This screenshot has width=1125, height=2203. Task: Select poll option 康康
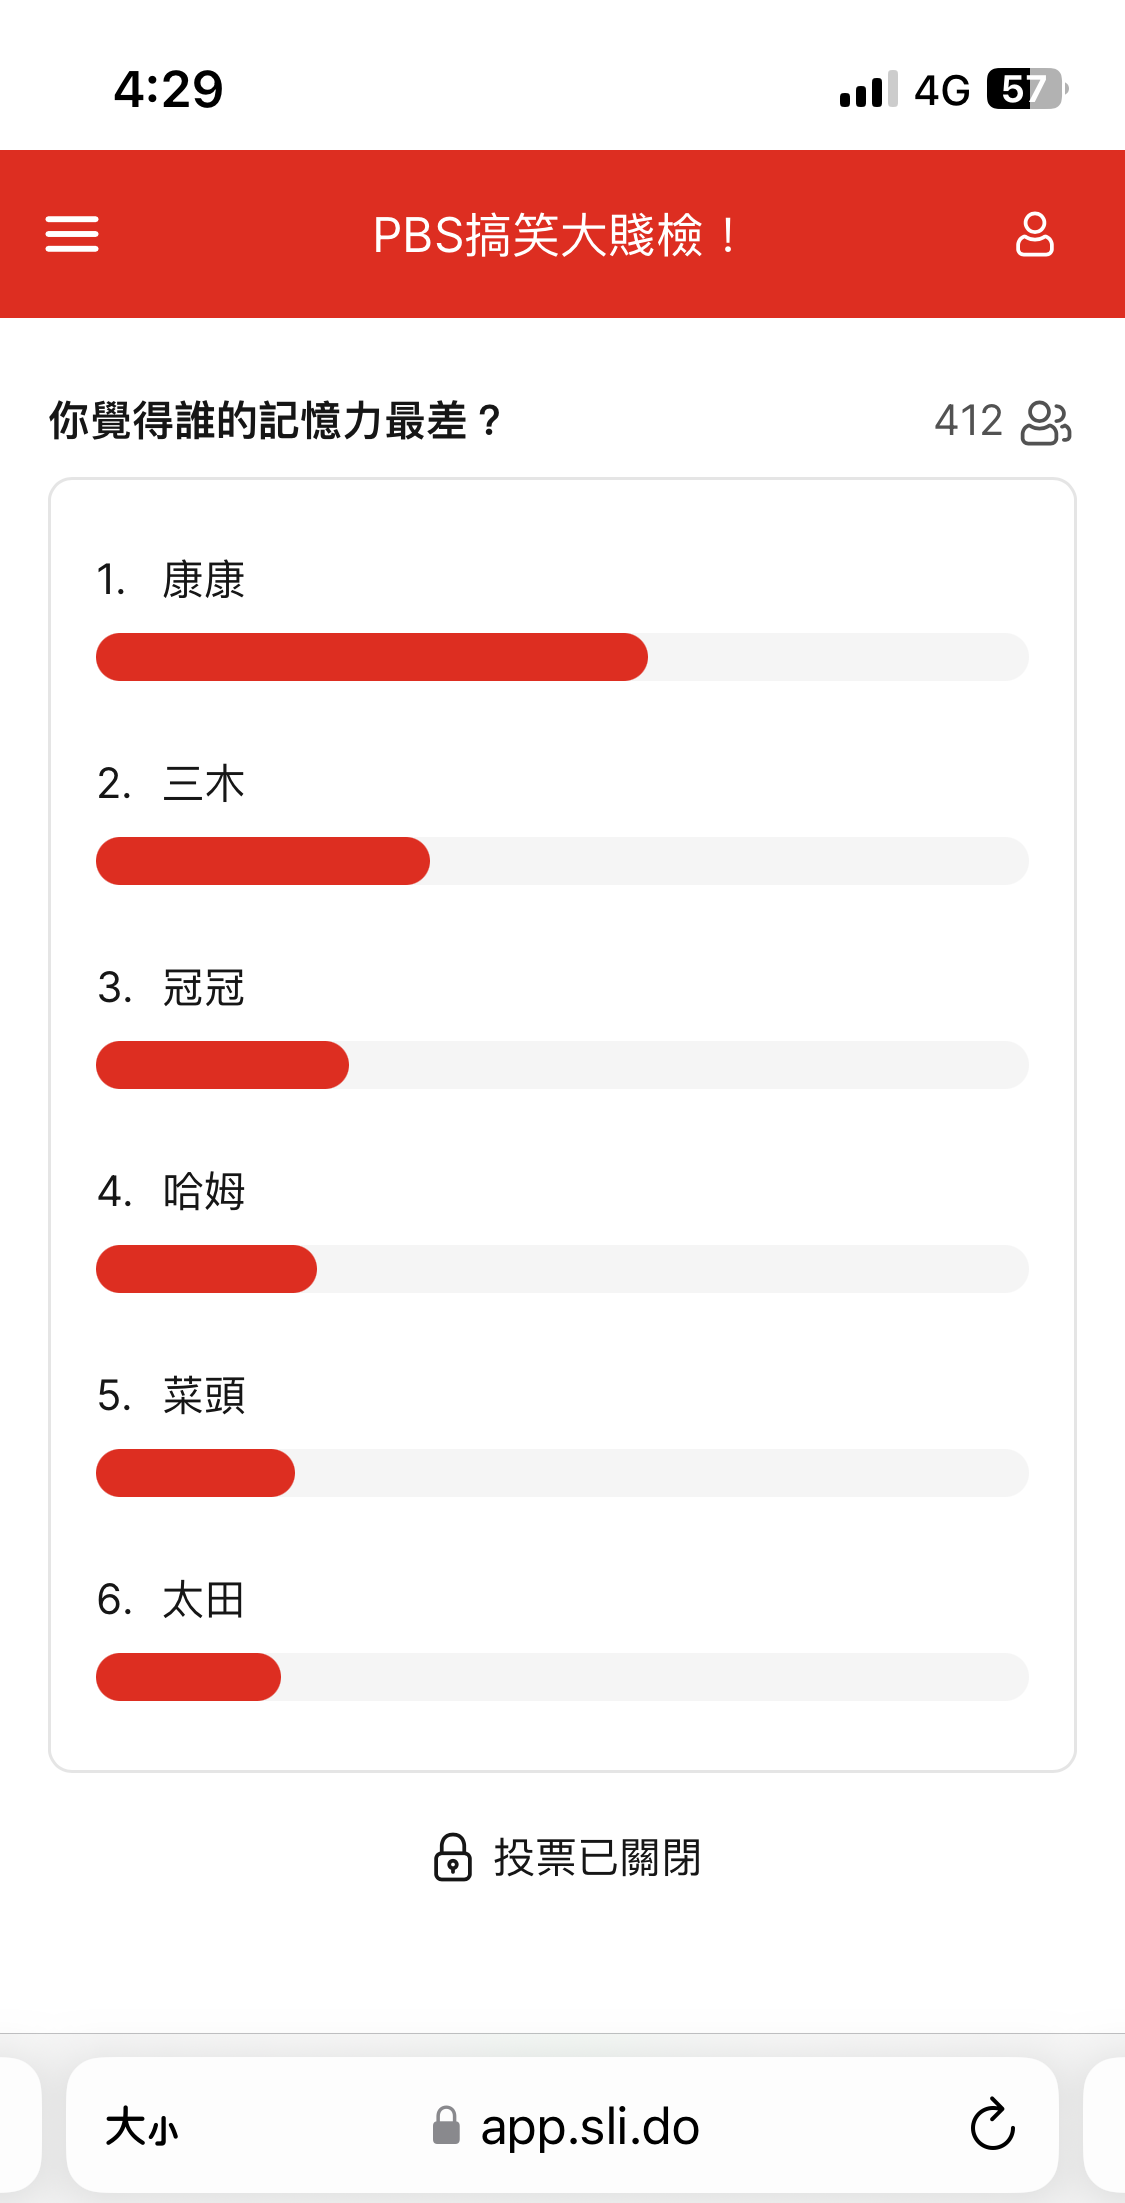click(204, 580)
